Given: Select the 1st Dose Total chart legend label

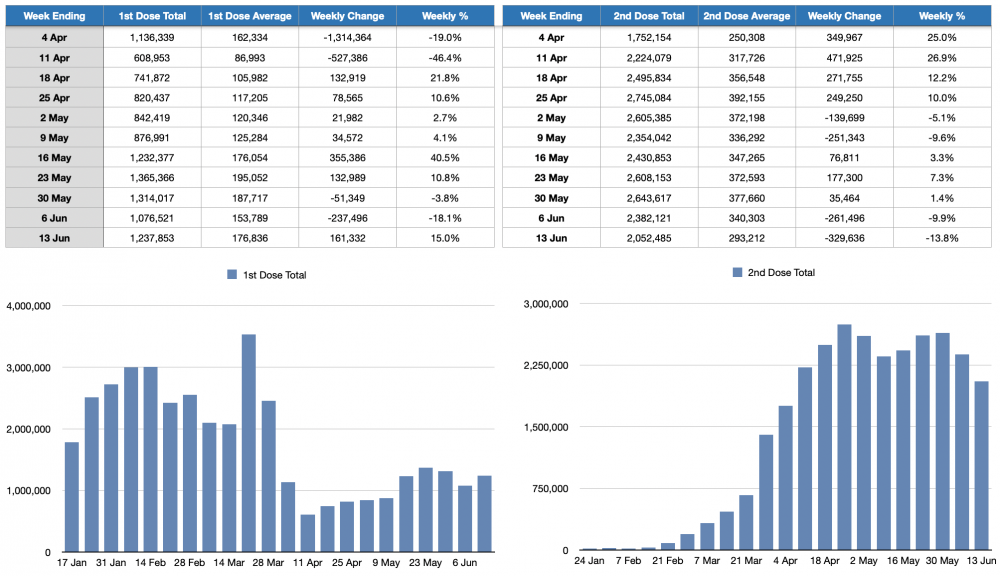Looking at the screenshot, I should pos(275,275).
